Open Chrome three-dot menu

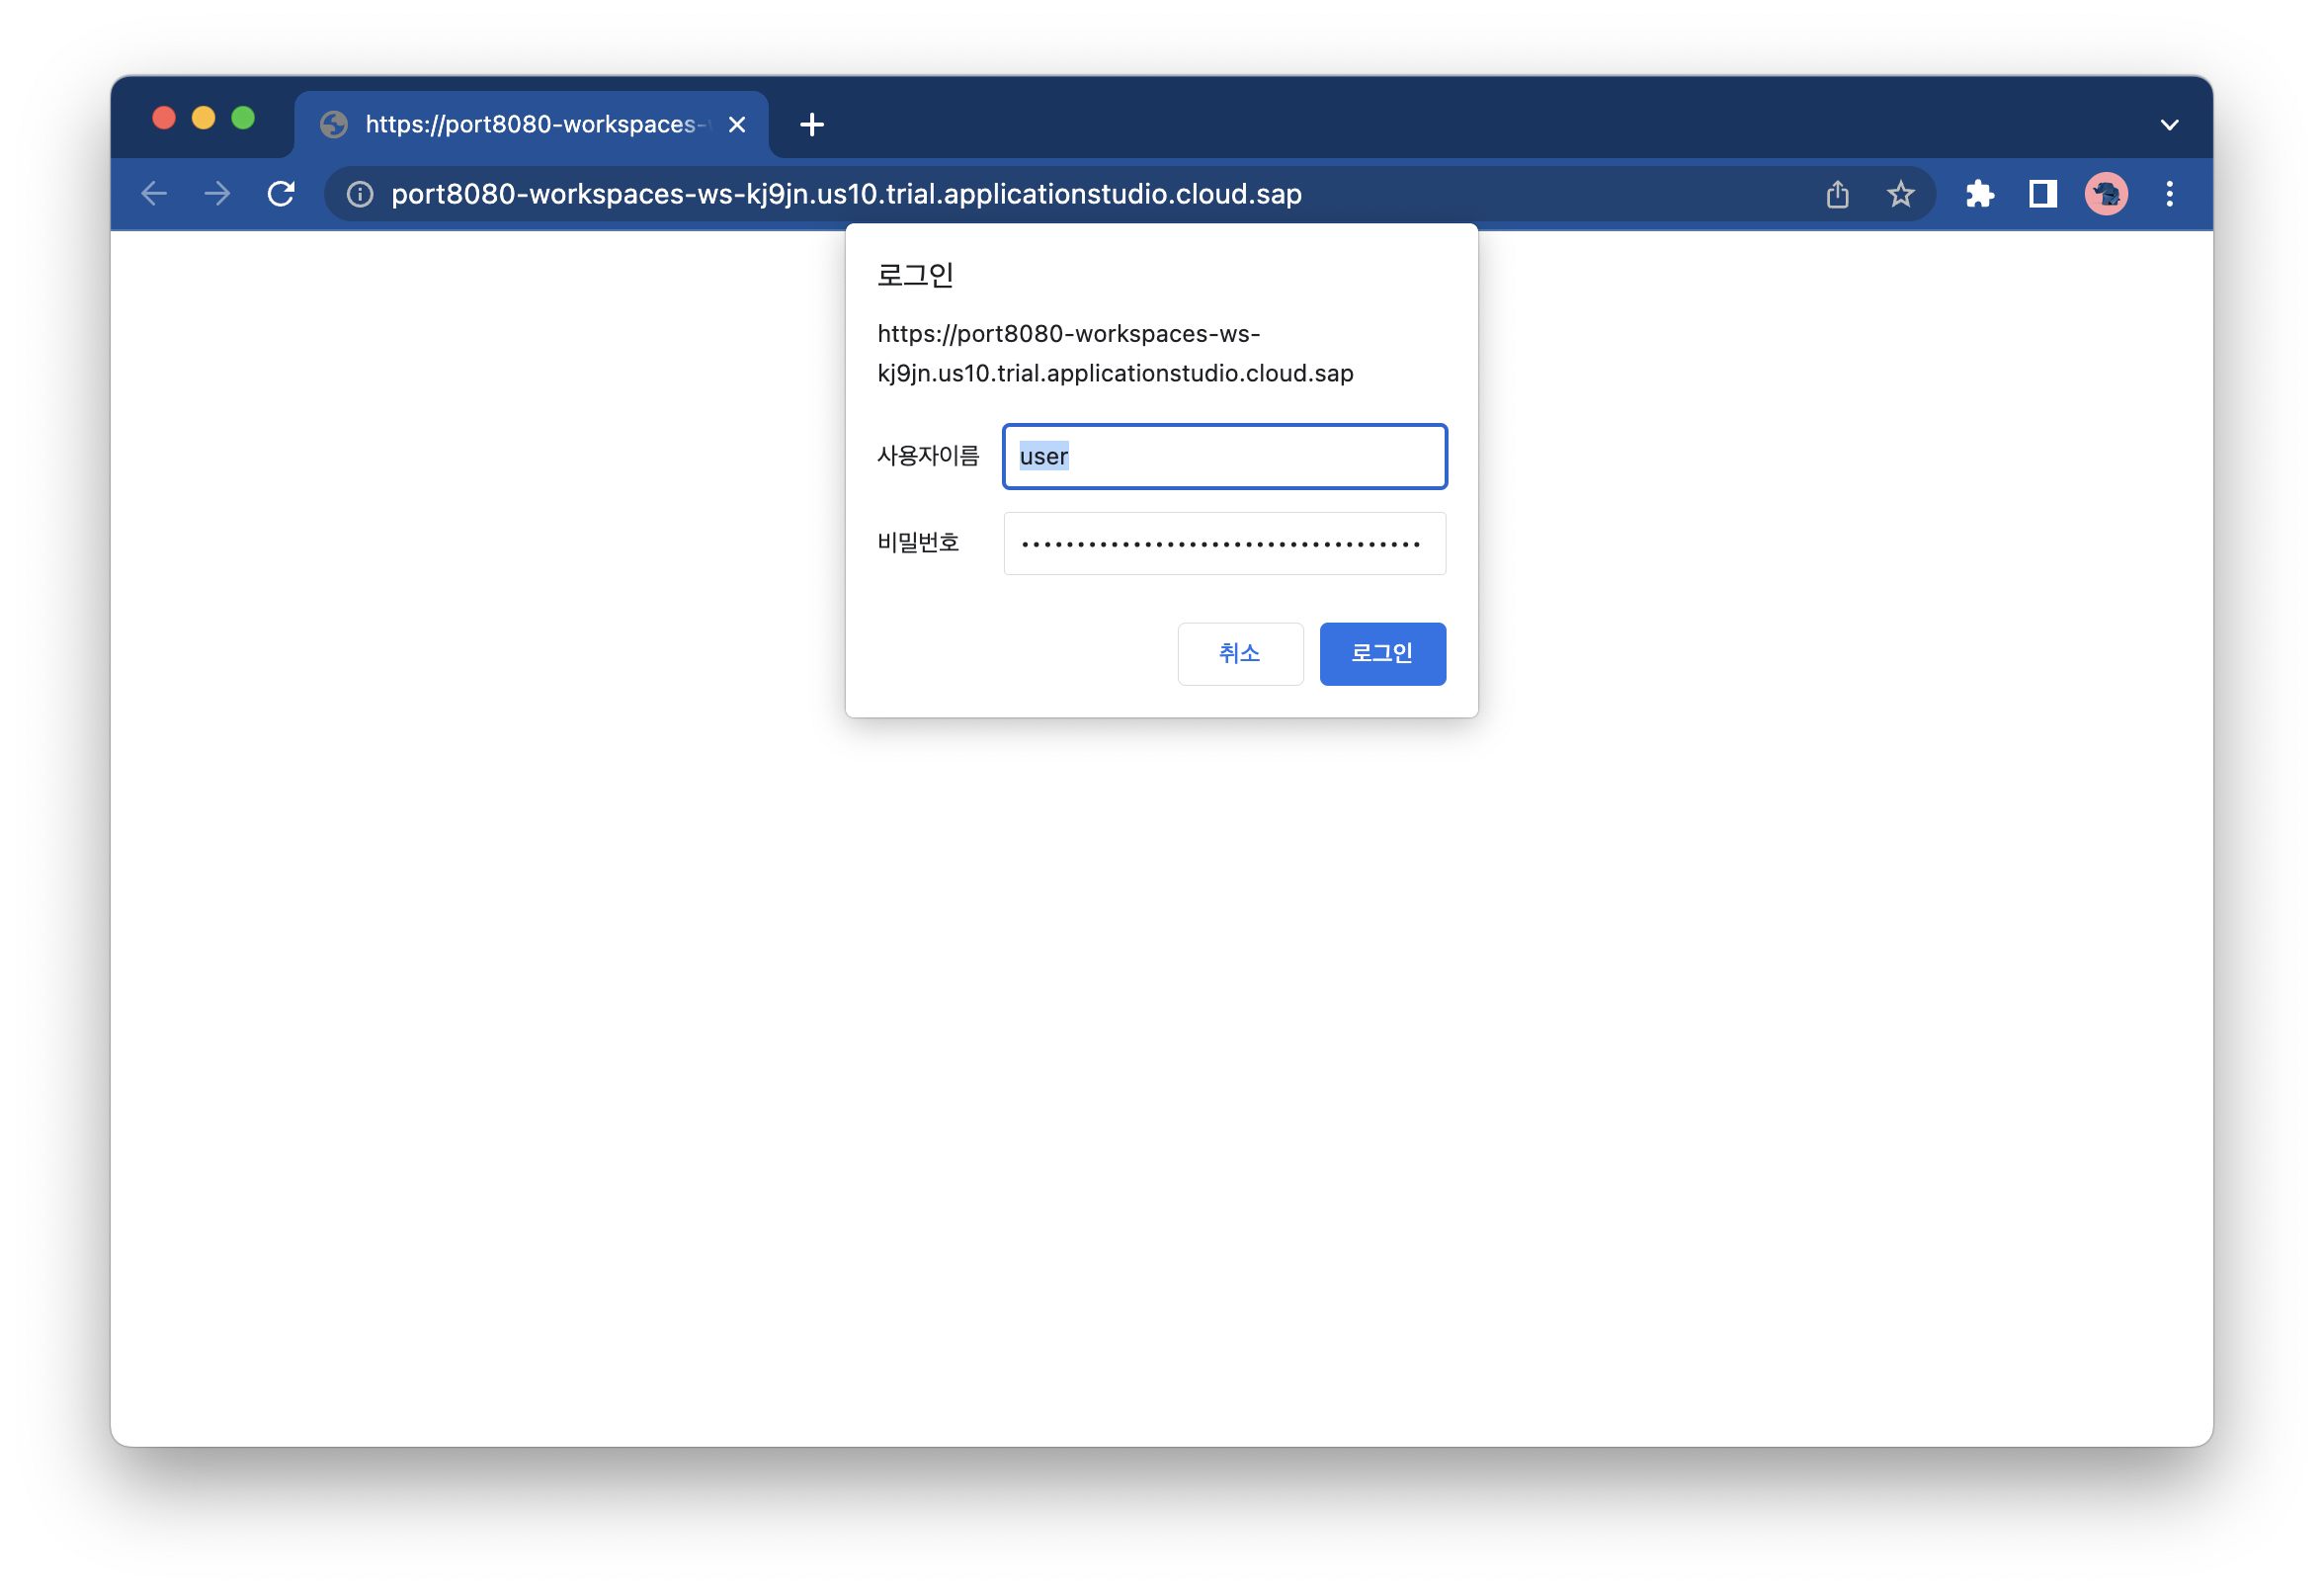pyautogui.click(x=2169, y=194)
